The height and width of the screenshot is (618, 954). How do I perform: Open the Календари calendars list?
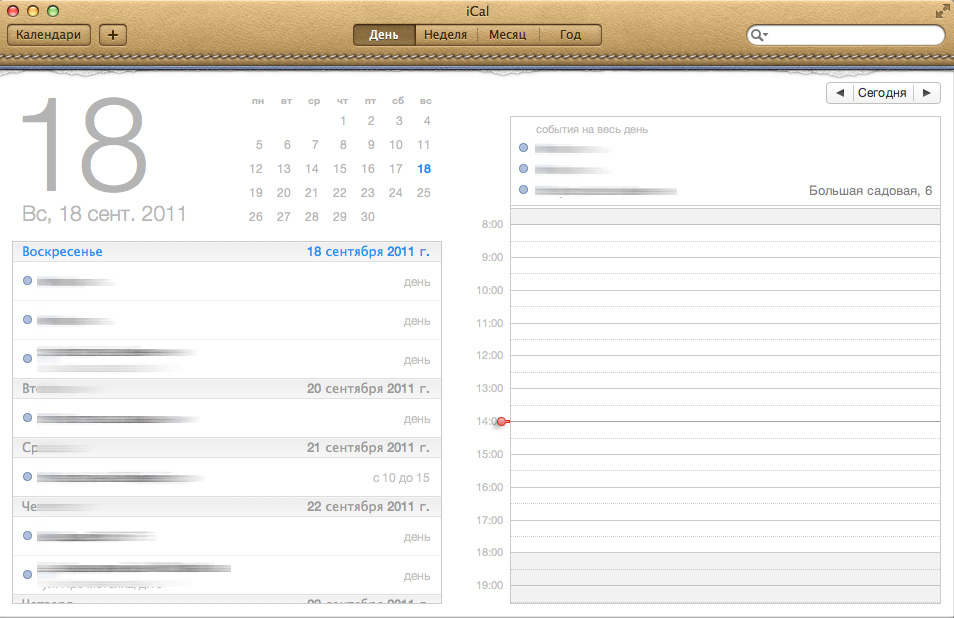point(48,35)
